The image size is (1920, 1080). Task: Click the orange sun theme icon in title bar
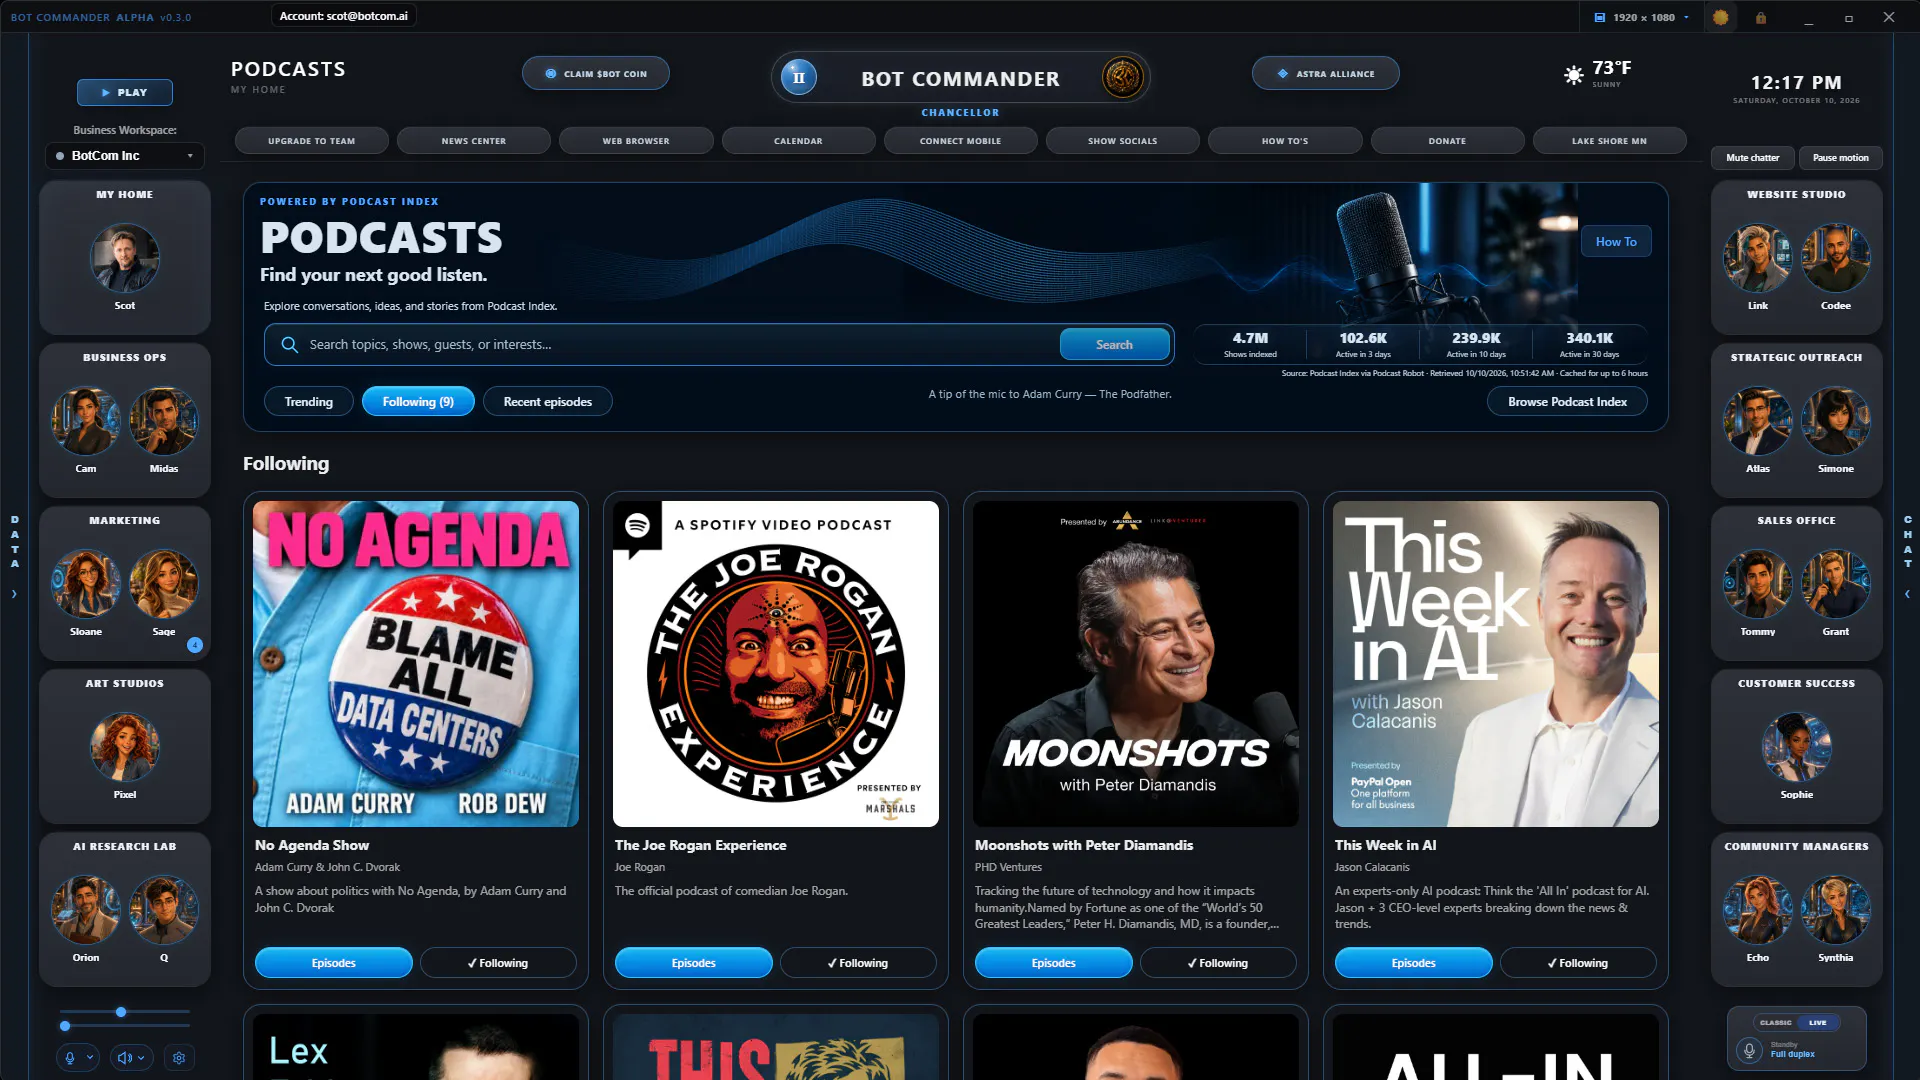tap(1720, 17)
